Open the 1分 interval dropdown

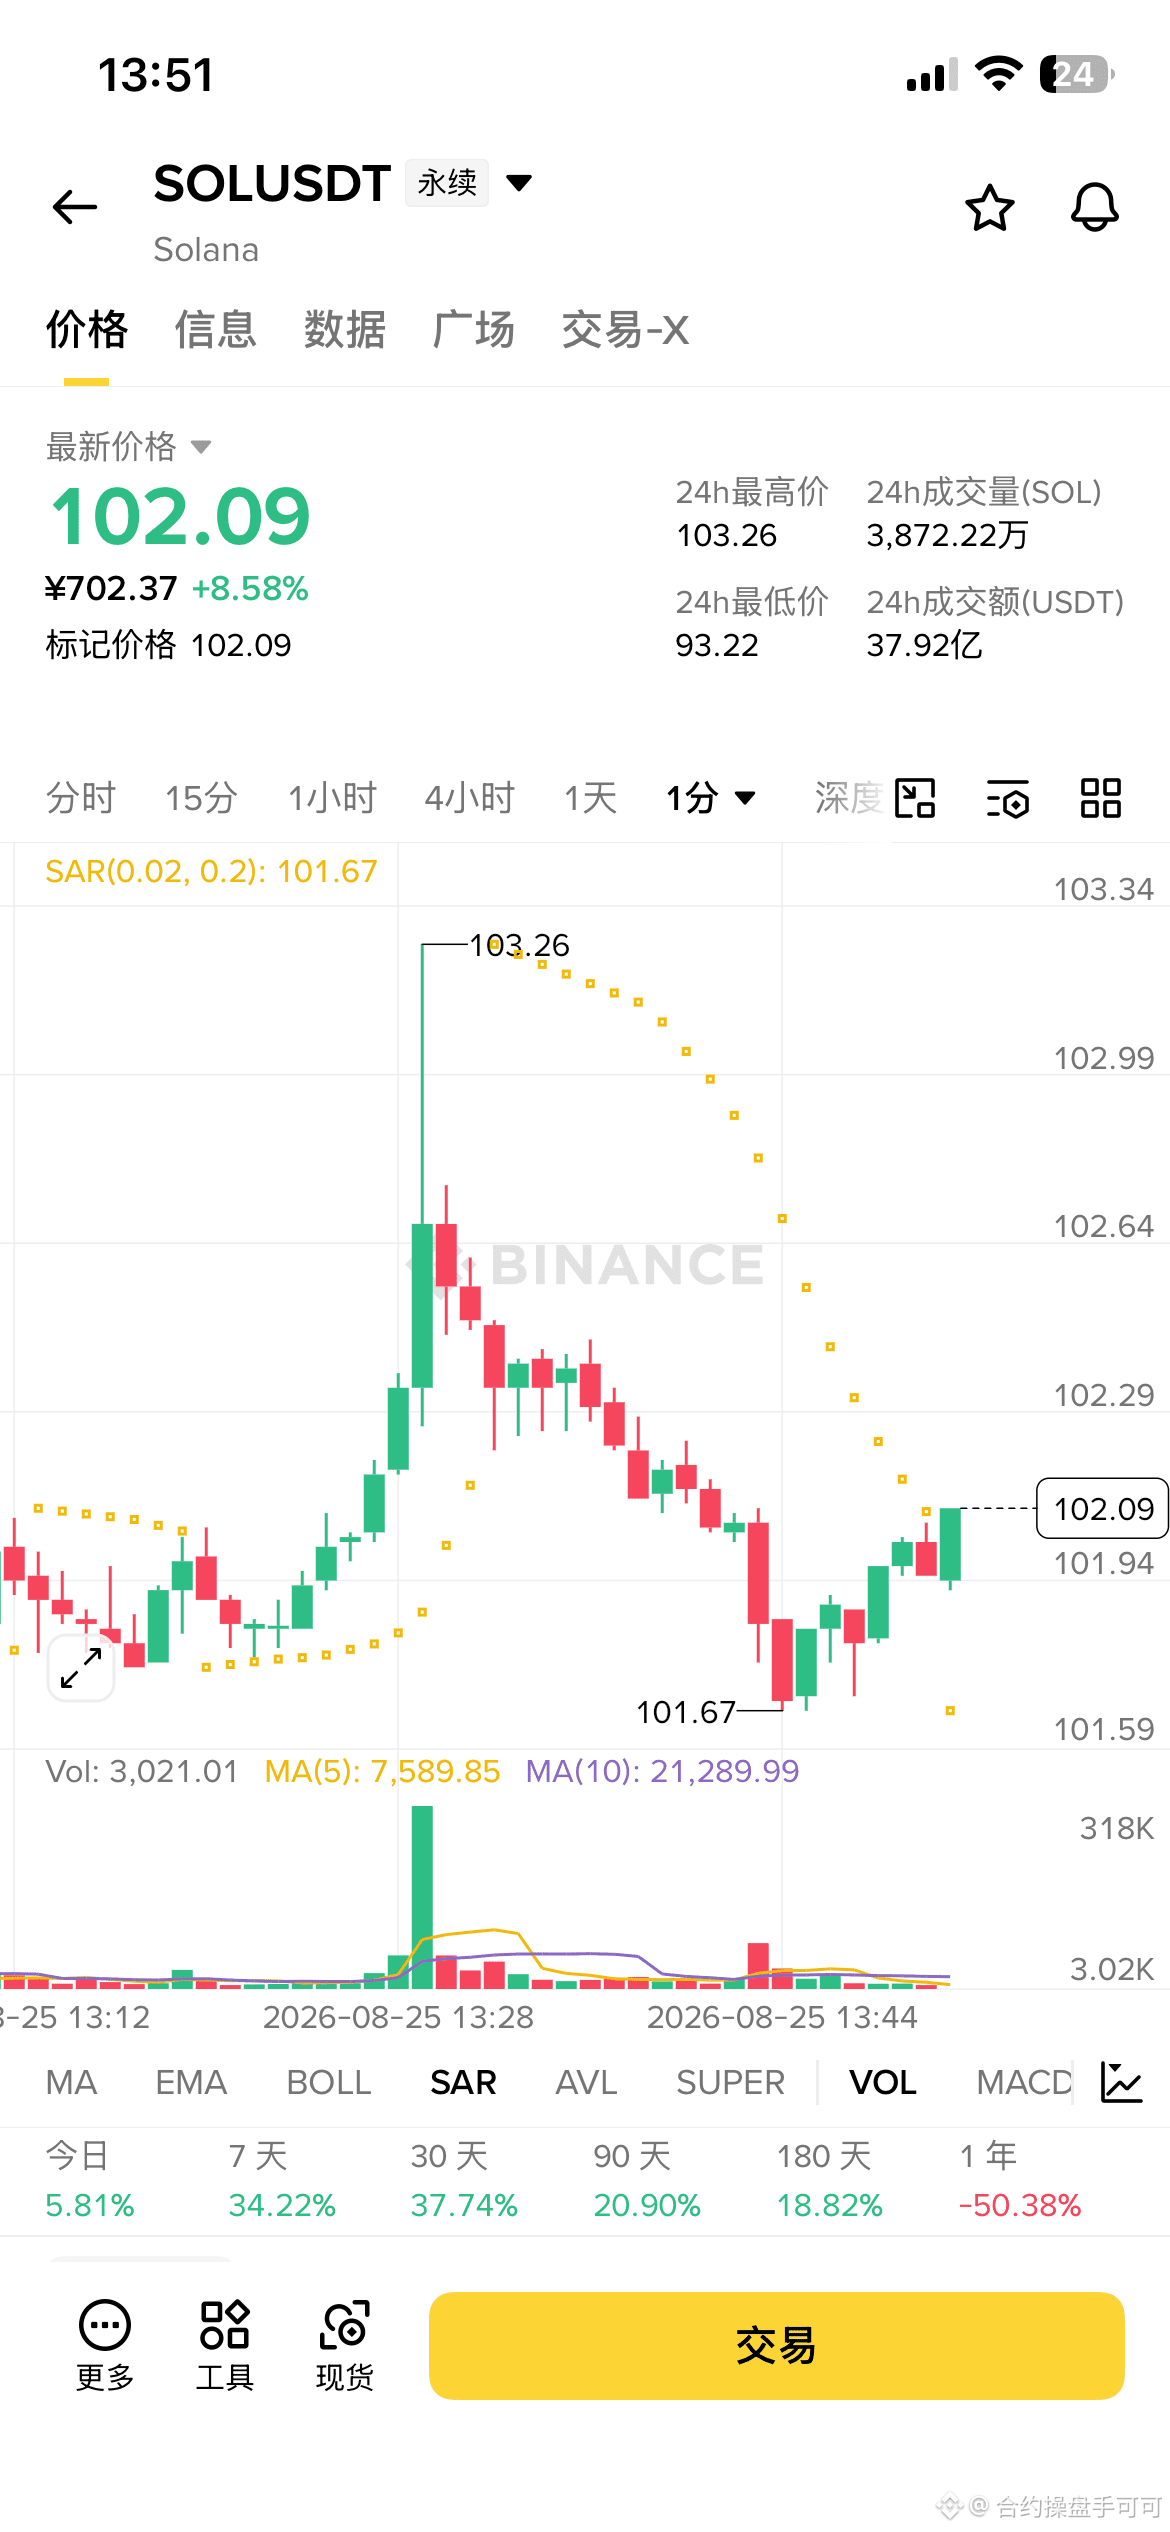711,798
